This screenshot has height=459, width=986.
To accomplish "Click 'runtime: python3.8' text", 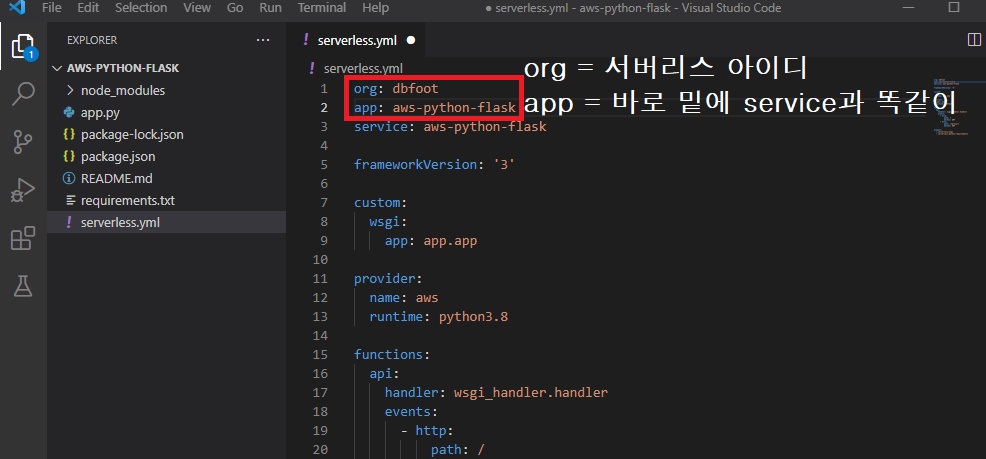I will click(x=438, y=316).
